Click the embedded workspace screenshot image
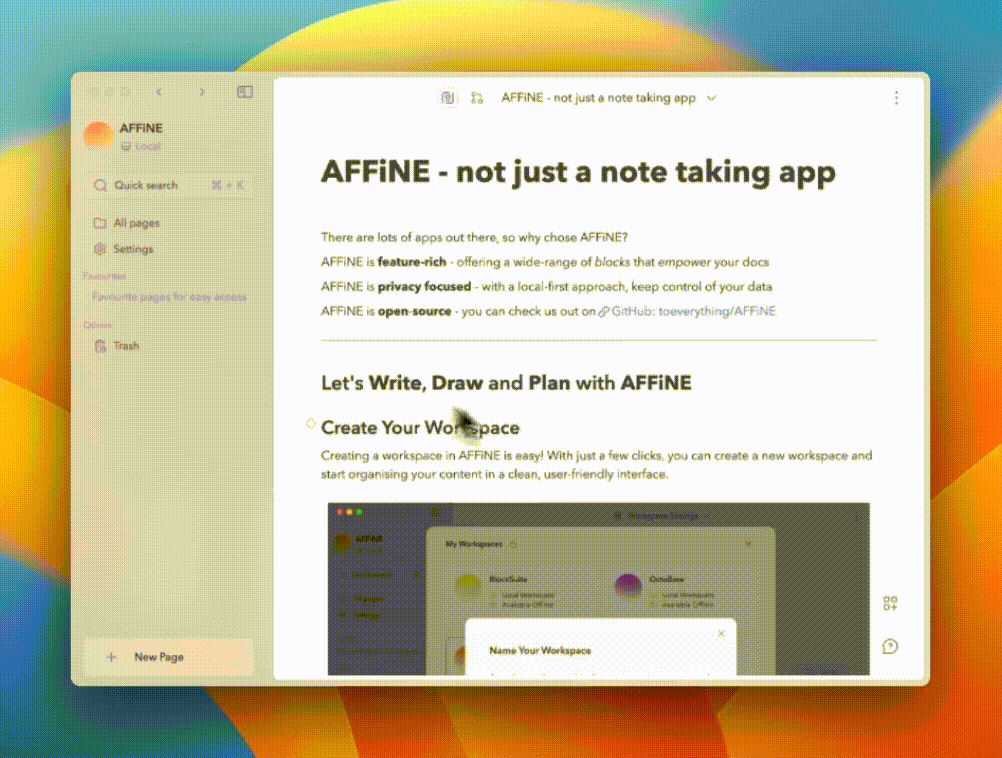1002x758 pixels. click(x=599, y=589)
